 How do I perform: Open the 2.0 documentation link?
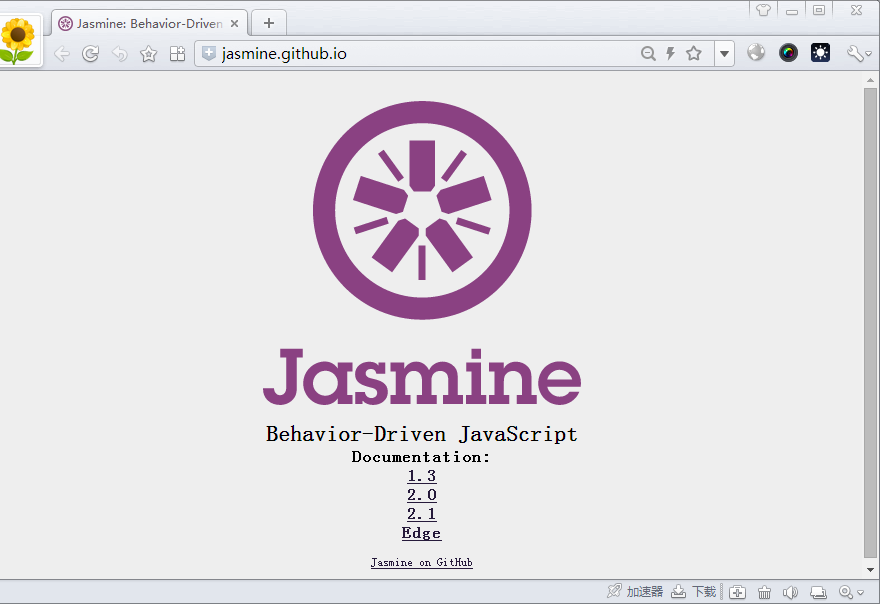pos(421,494)
